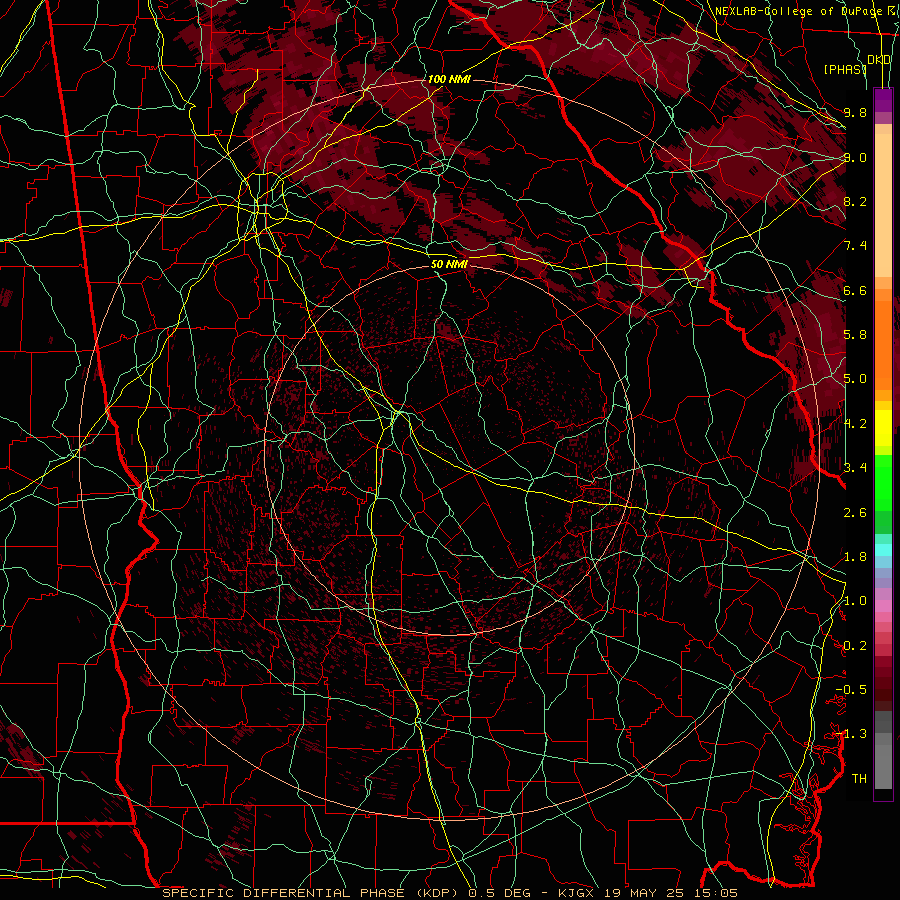This screenshot has height=900, width=900.
Task: Click the 5.8 legend value
Action: [x=855, y=335]
